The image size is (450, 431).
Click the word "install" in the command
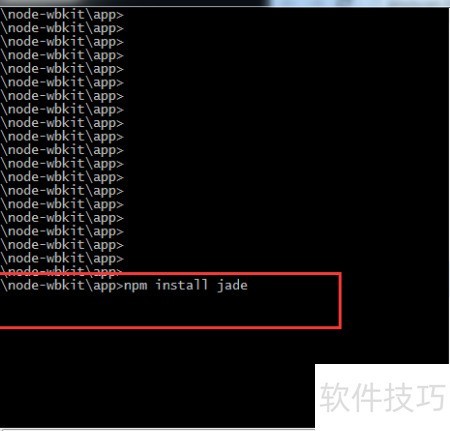pos(182,285)
